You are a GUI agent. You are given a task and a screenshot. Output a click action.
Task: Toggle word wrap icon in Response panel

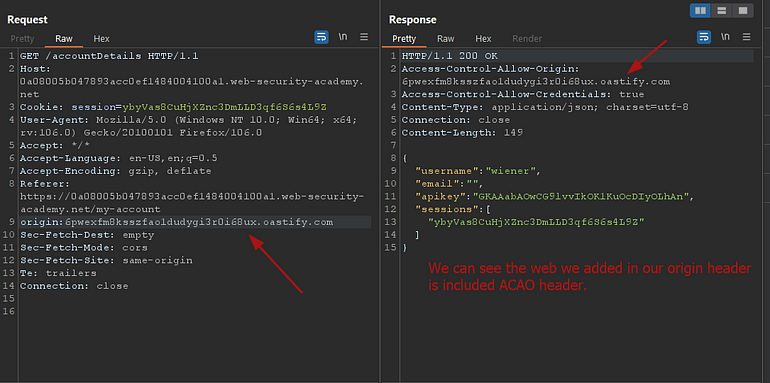pyautogui.click(x=704, y=37)
